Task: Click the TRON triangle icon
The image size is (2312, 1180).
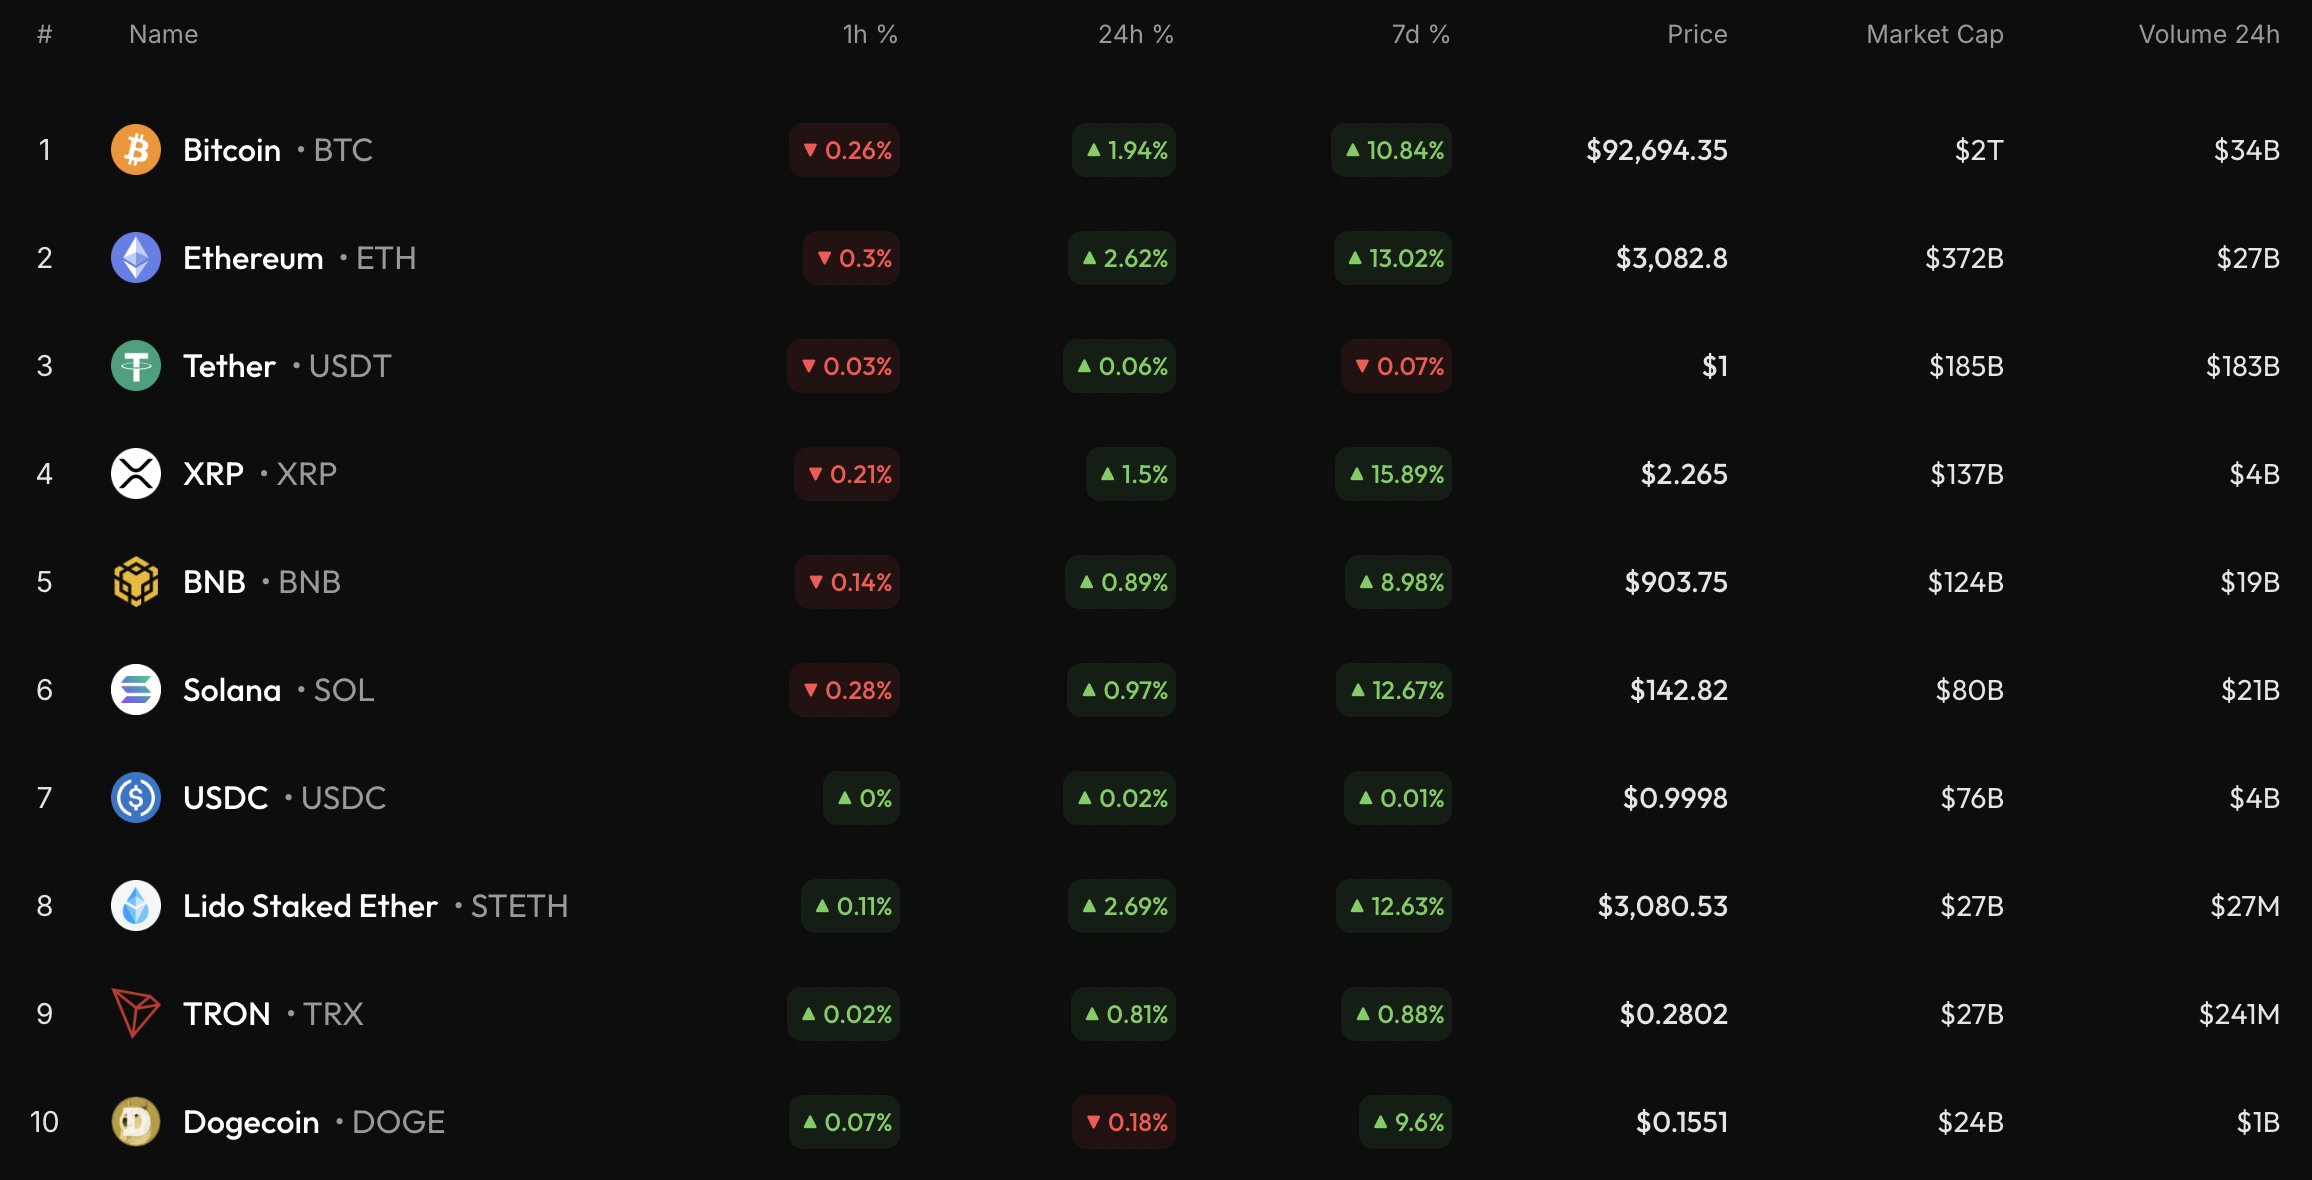Action: click(136, 1013)
